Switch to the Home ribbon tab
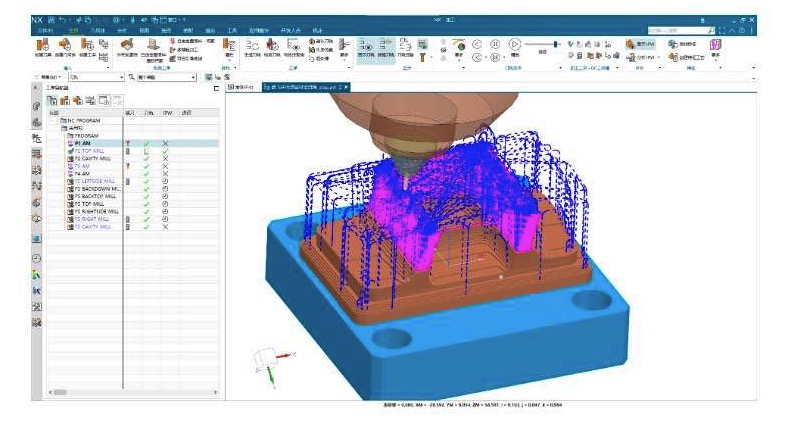Screen dimensions: 789x433 tap(73, 31)
